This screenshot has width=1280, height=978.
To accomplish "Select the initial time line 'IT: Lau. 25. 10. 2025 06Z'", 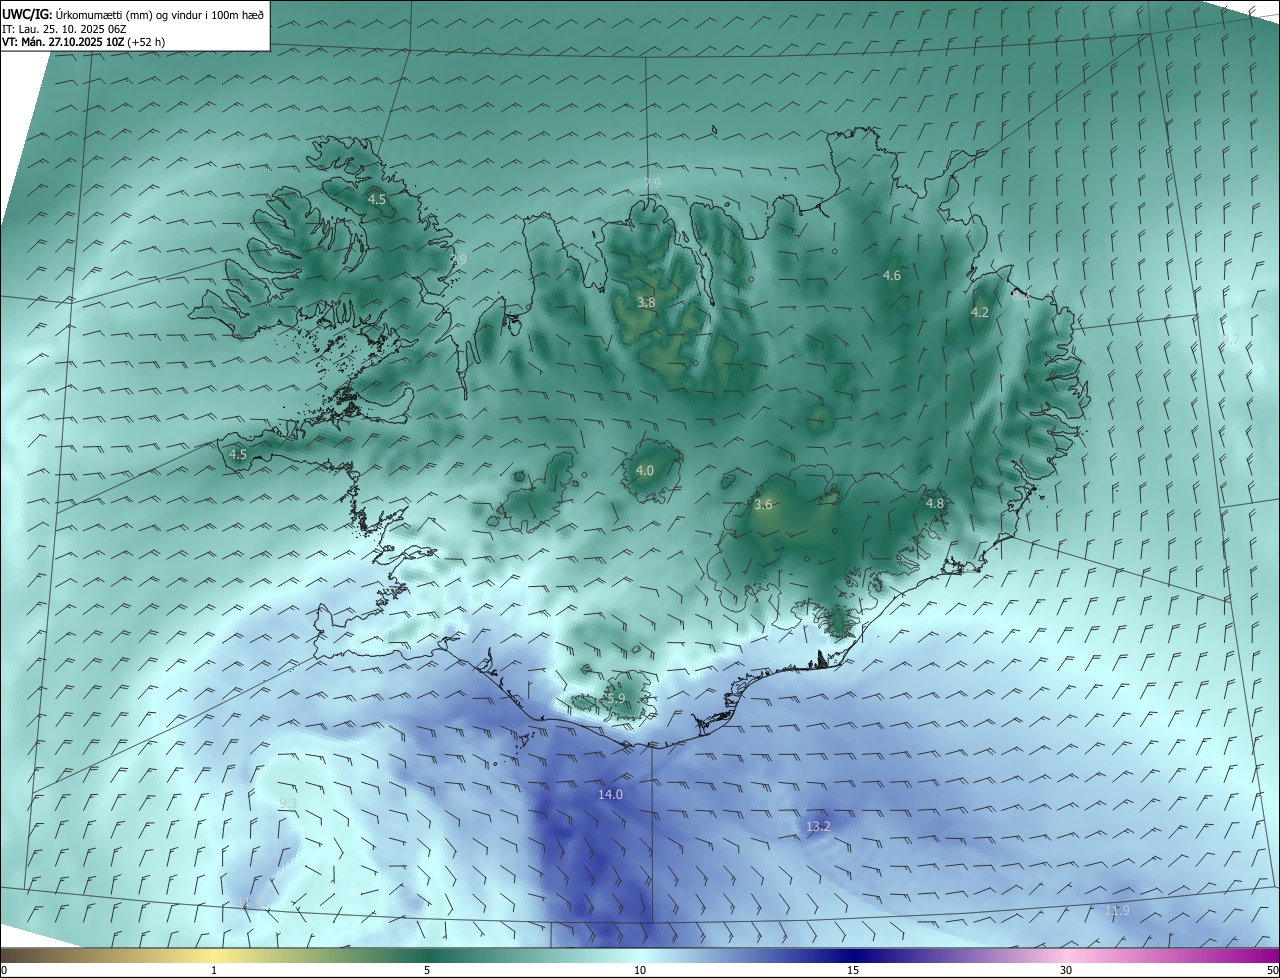I will (64, 28).
